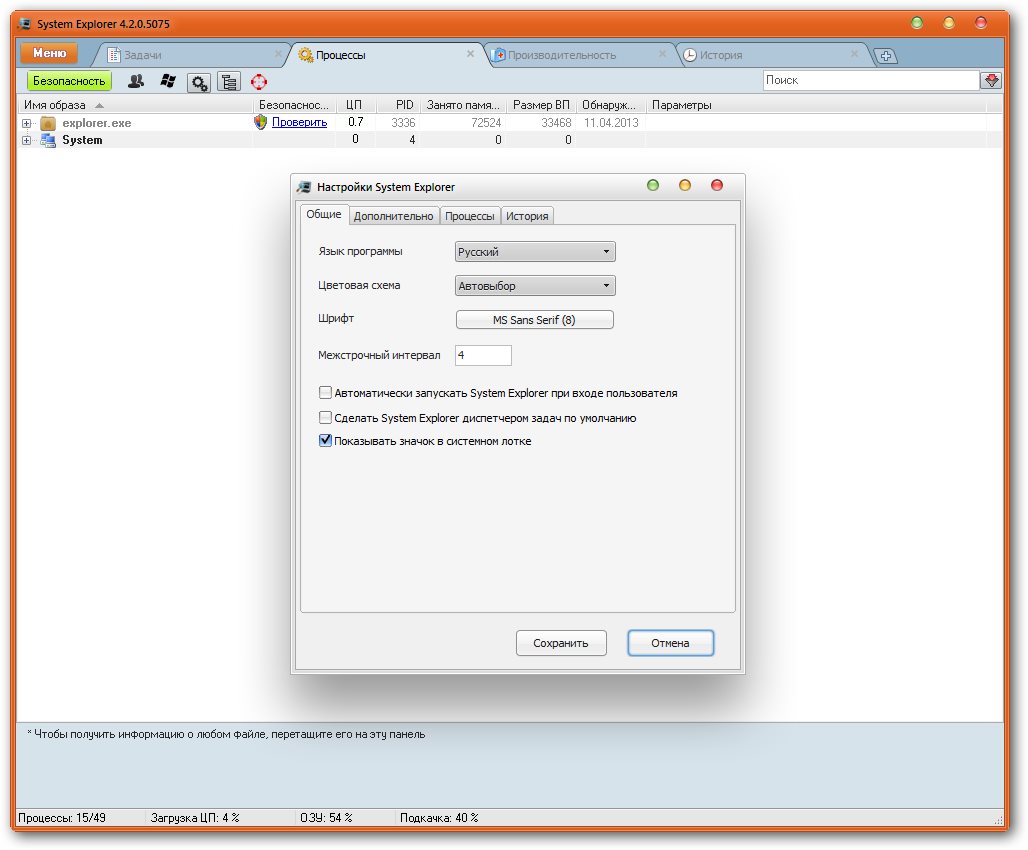Select the explorer.exe process row
1028x850 pixels.
tap(510, 123)
